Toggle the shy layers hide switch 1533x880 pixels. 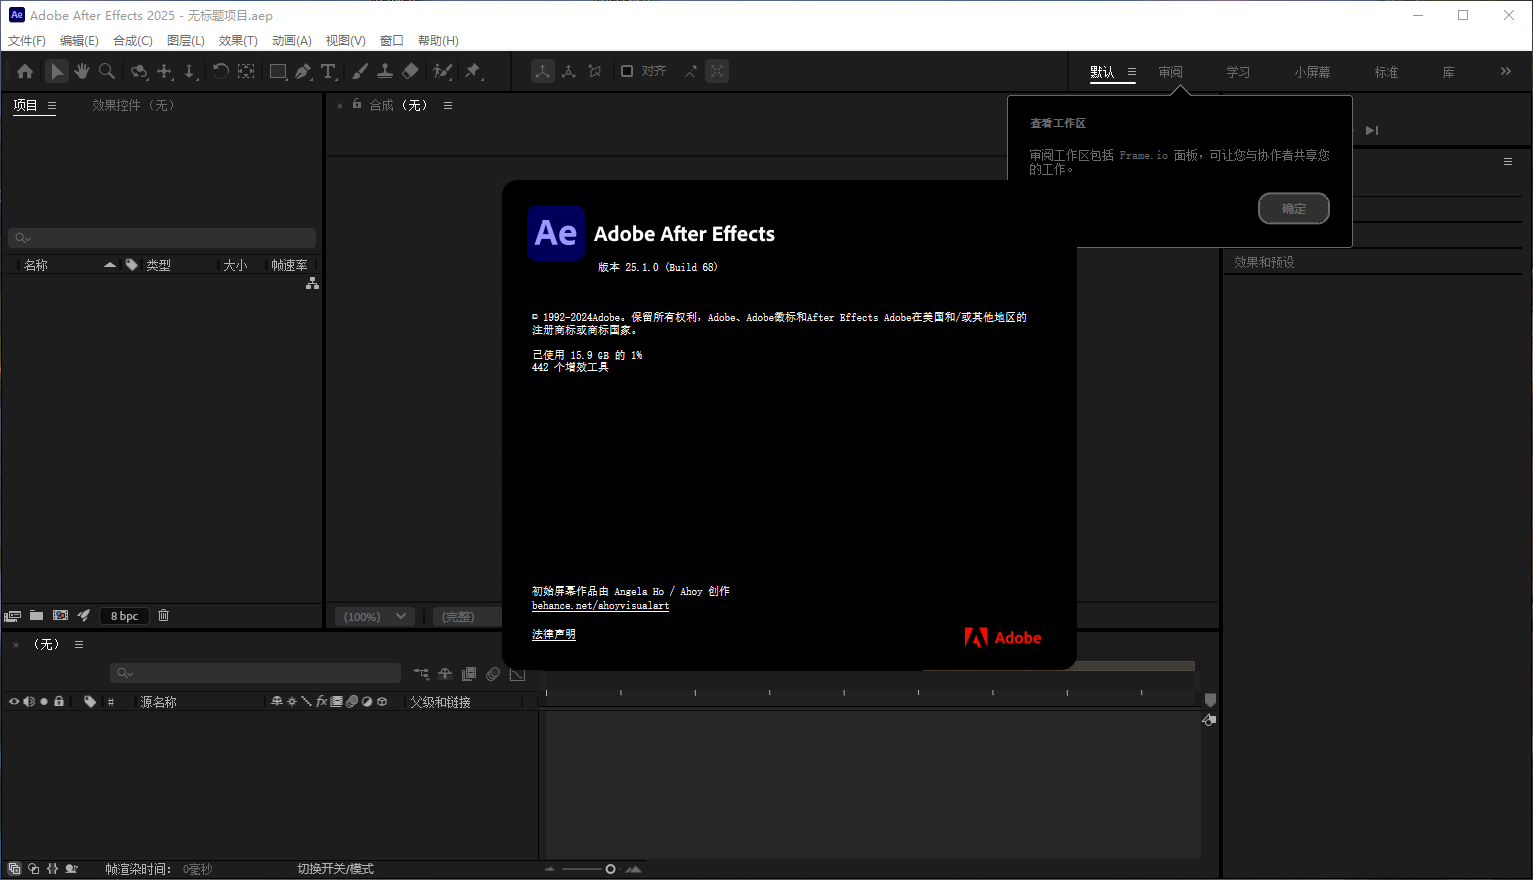pyautogui.click(x=445, y=674)
